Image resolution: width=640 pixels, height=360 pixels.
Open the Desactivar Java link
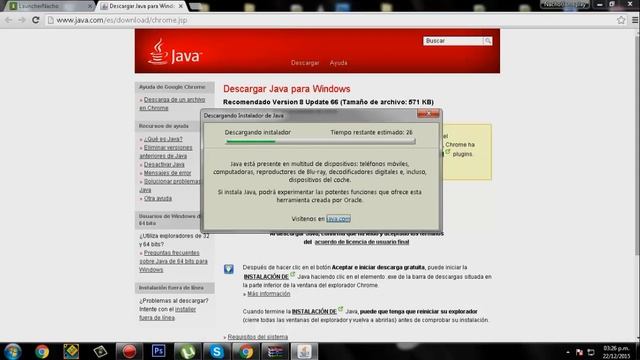pos(164,164)
